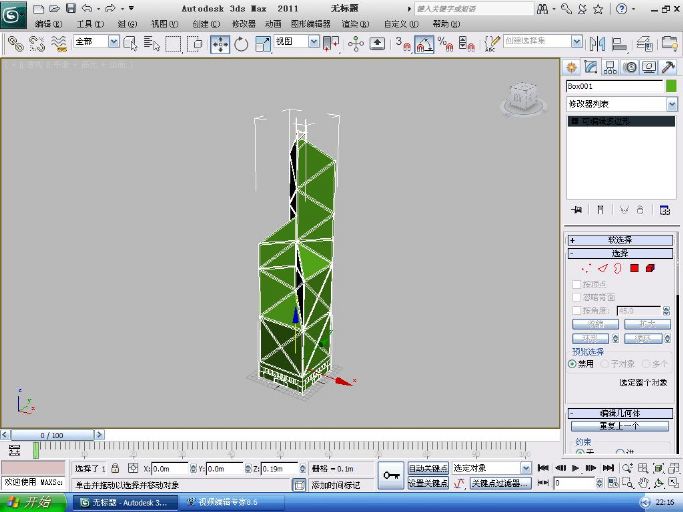Click the Pin Stack icon
Image resolution: width=683 pixels, height=512 pixels.
[577, 210]
